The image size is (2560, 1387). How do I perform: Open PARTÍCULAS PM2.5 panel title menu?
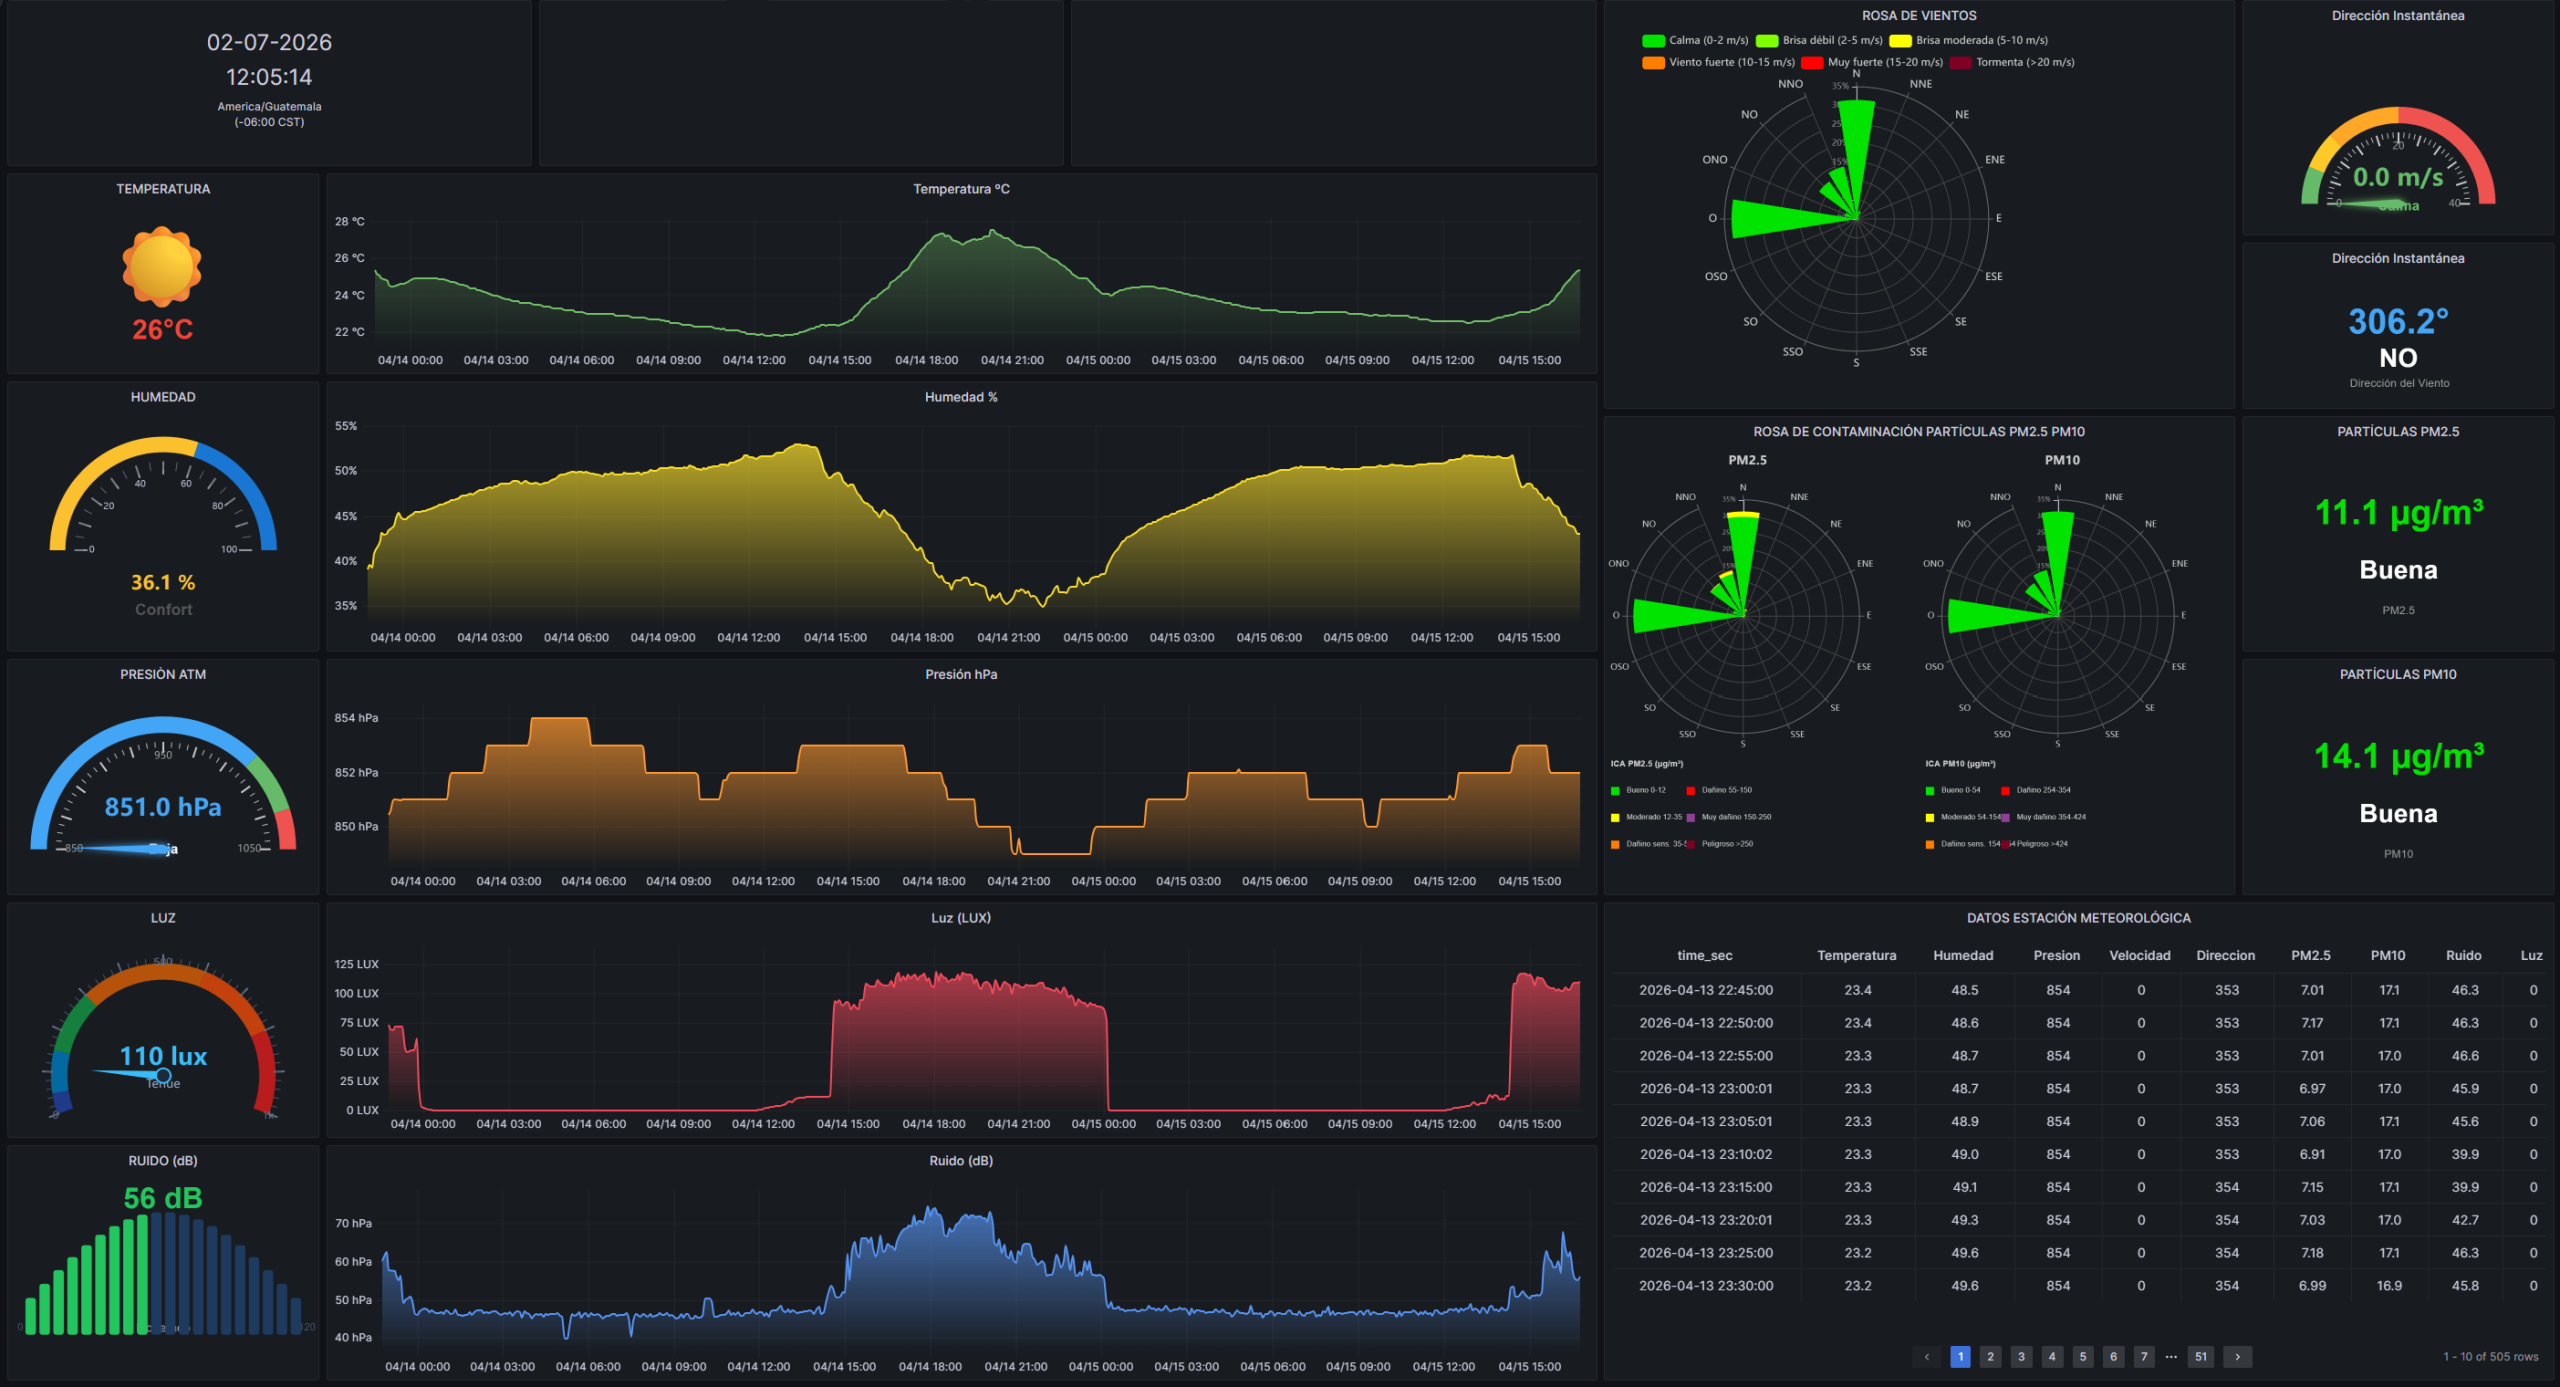coord(2398,432)
